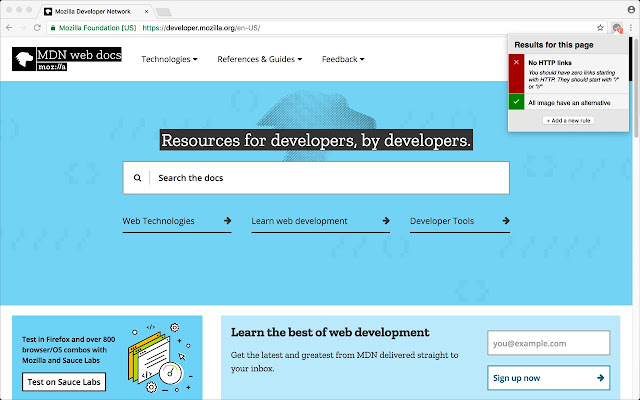Open the Chrome three-dot menu
Viewport: 640px width, 400px height.
tap(631, 28)
